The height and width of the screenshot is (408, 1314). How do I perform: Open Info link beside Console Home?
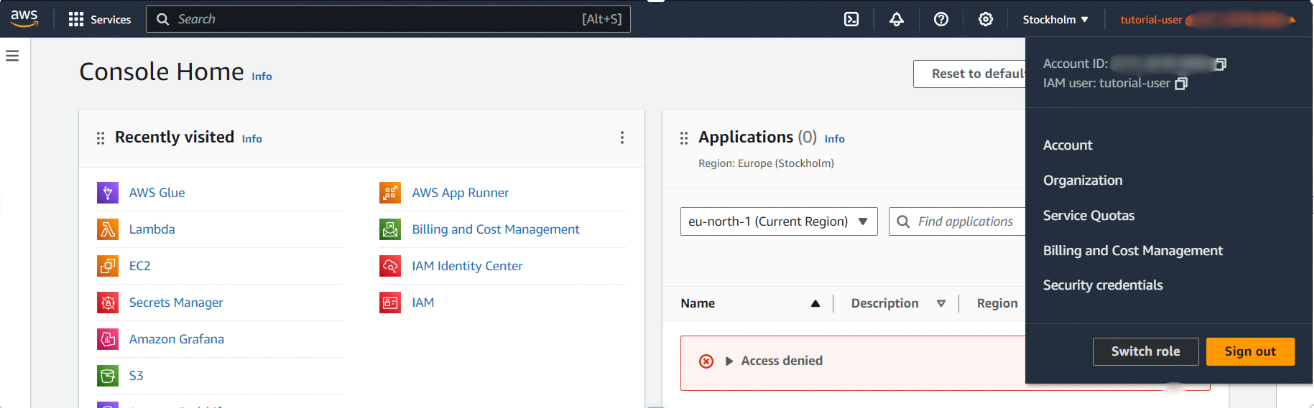pyautogui.click(x=261, y=76)
